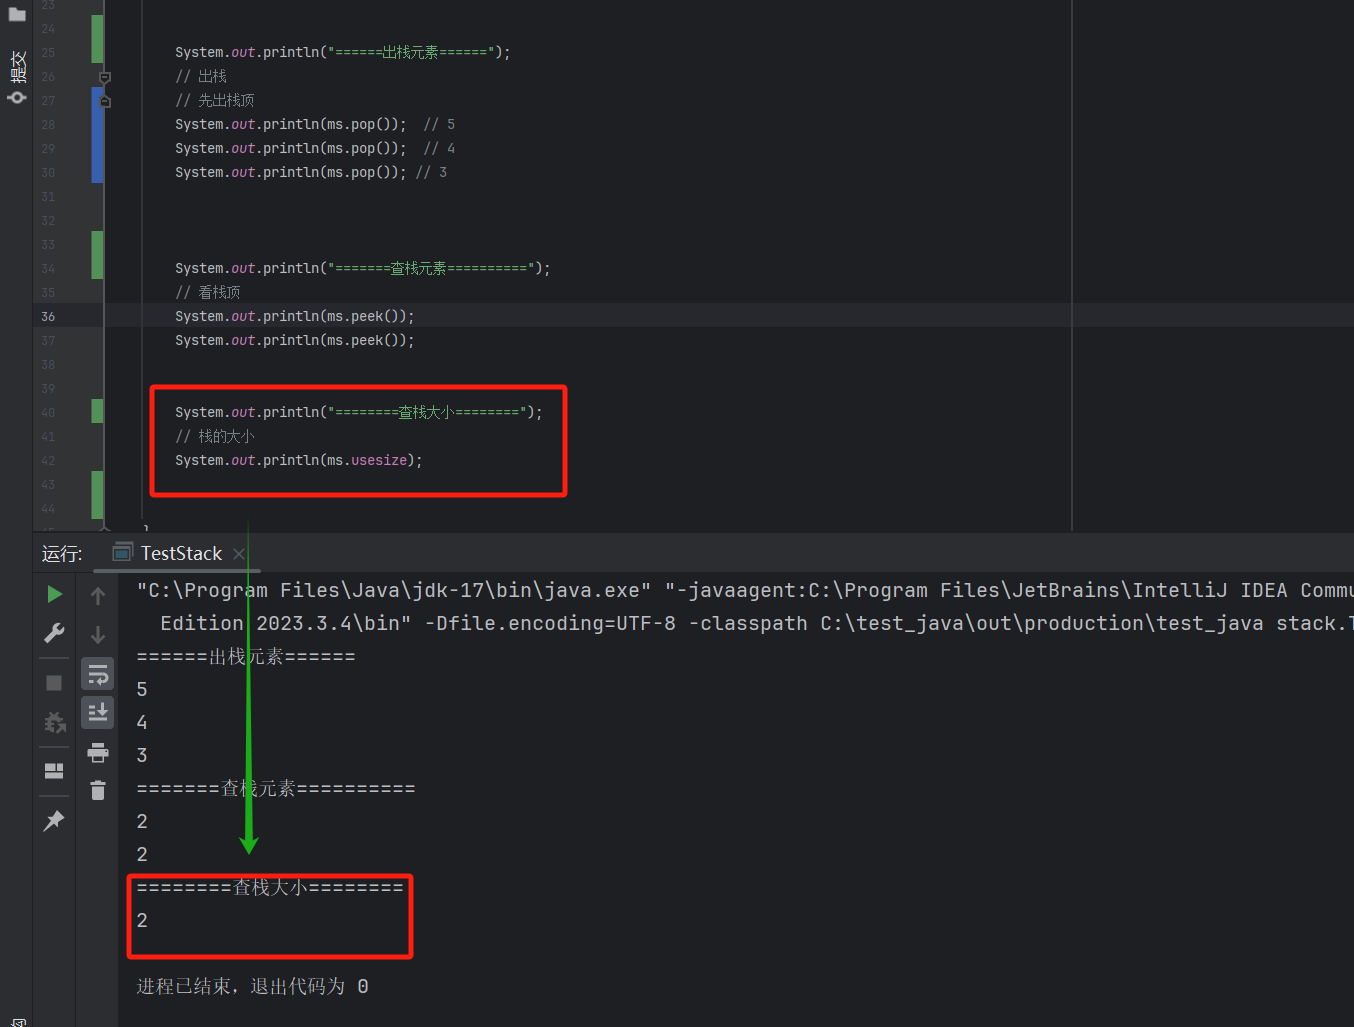1354x1027 pixels.
Task: Open the Commit tool window sidebar icon
Action: 17,78
